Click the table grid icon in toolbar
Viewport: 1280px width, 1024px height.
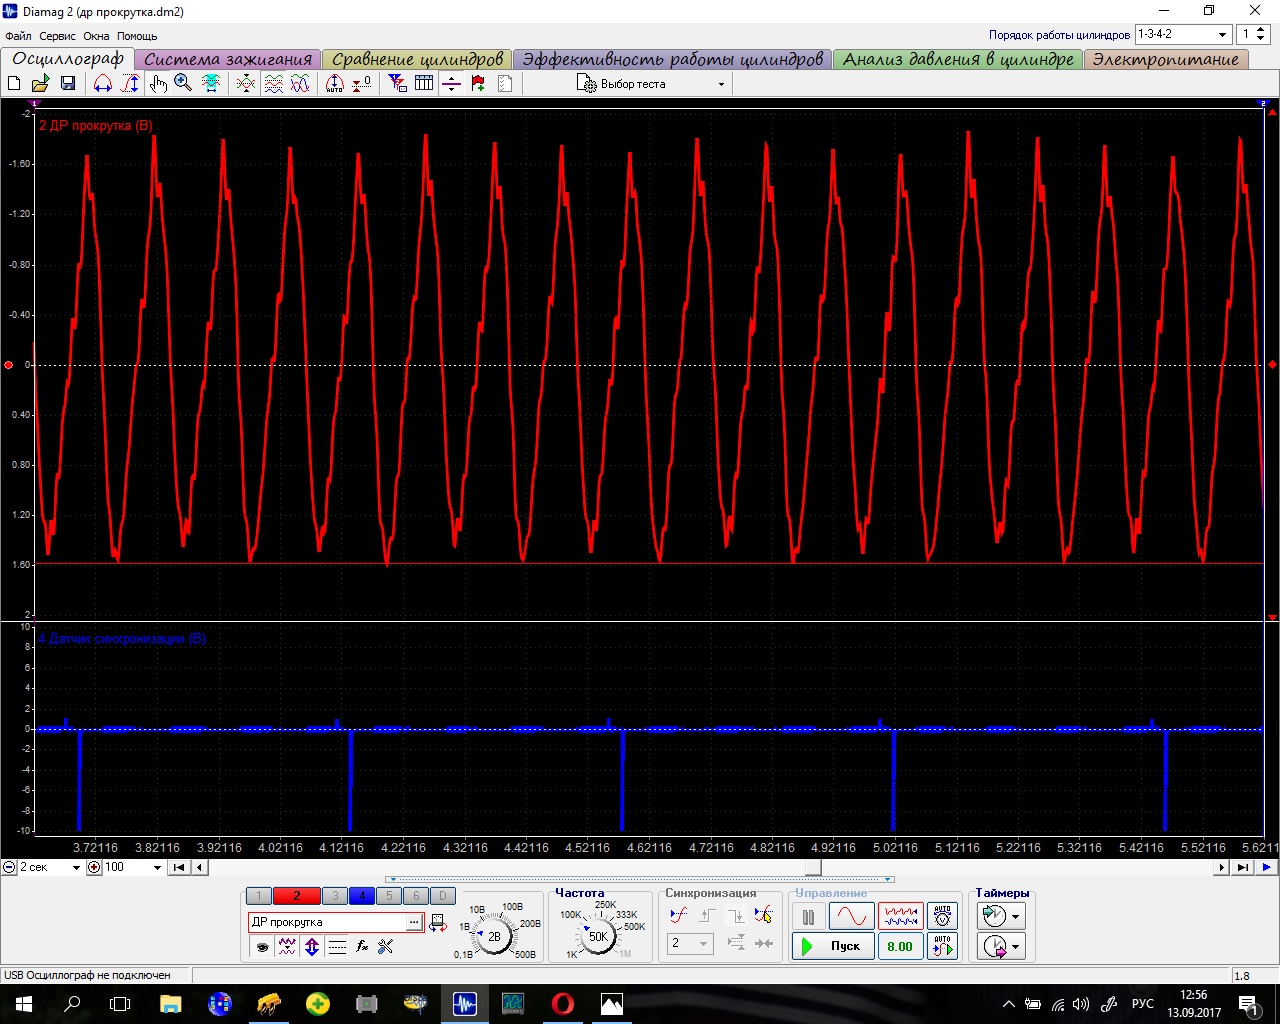(424, 84)
